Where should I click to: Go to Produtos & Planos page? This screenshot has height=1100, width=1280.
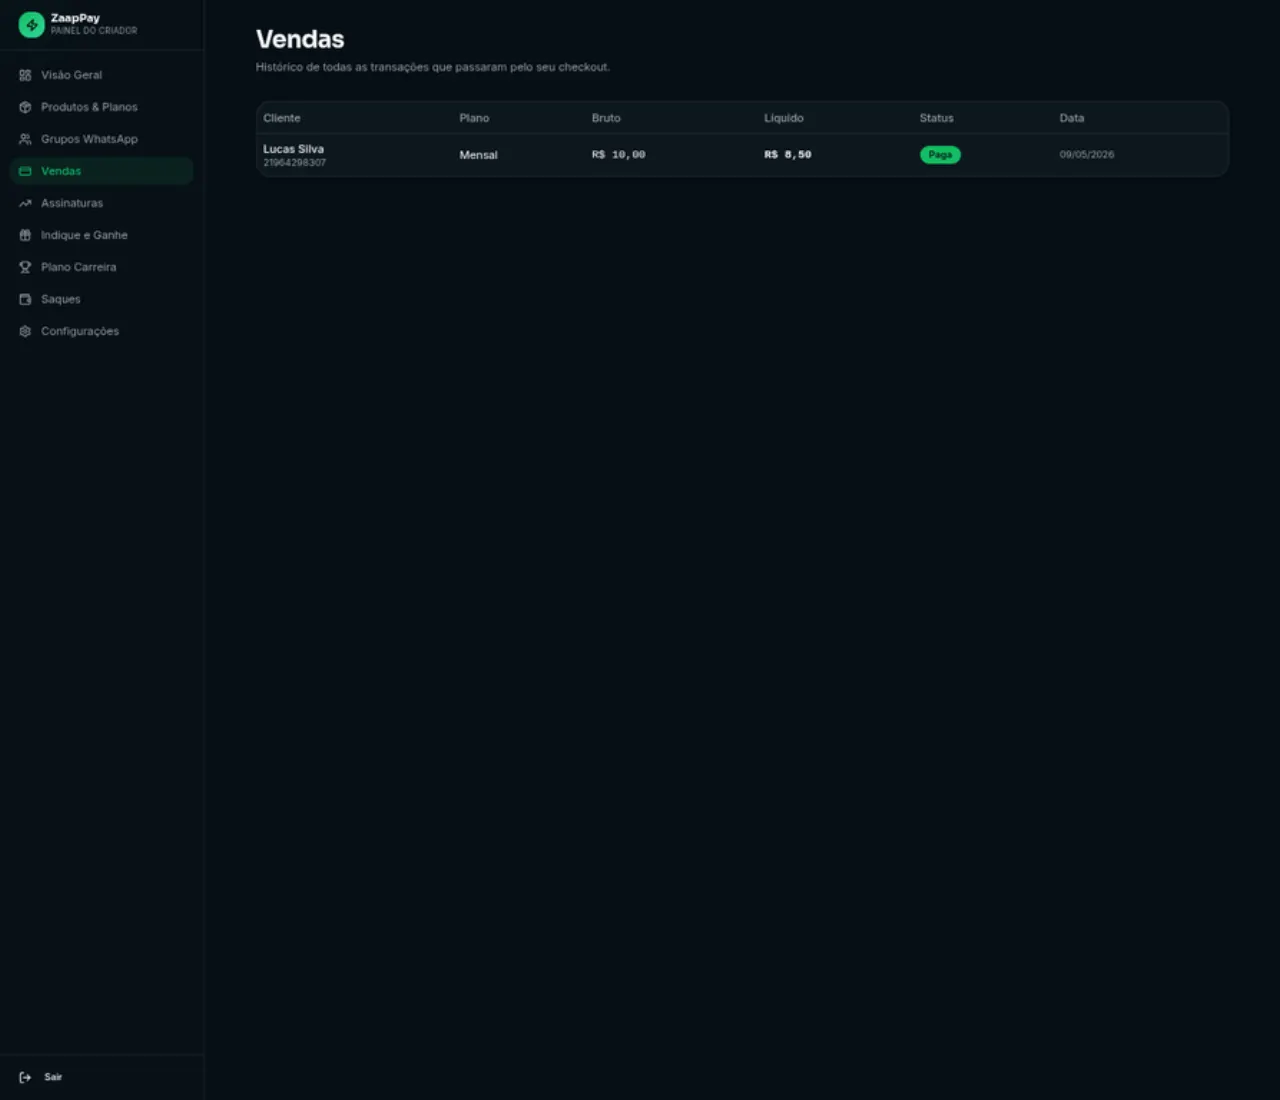click(101, 107)
